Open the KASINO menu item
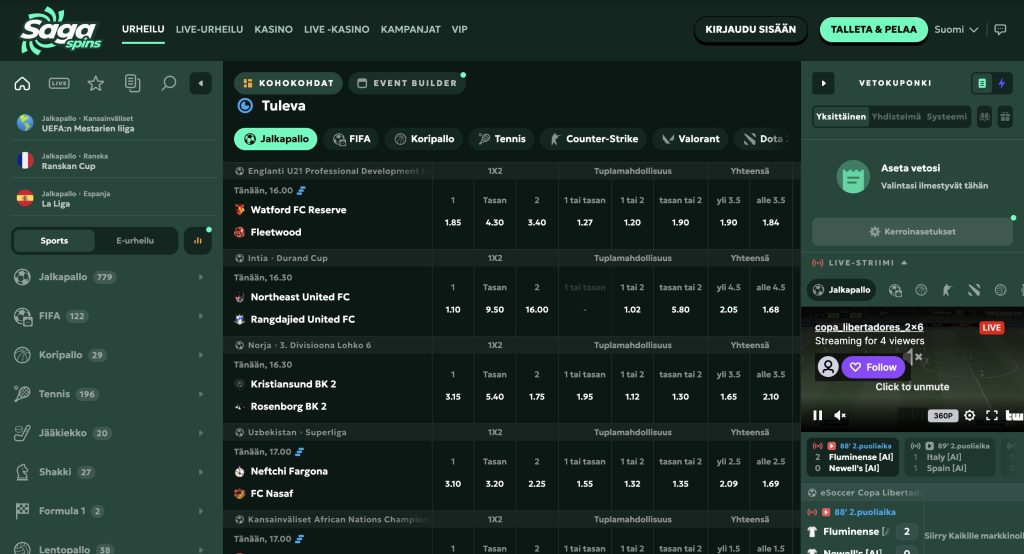This screenshot has width=1024, height=554. click(x=273, y=29)
